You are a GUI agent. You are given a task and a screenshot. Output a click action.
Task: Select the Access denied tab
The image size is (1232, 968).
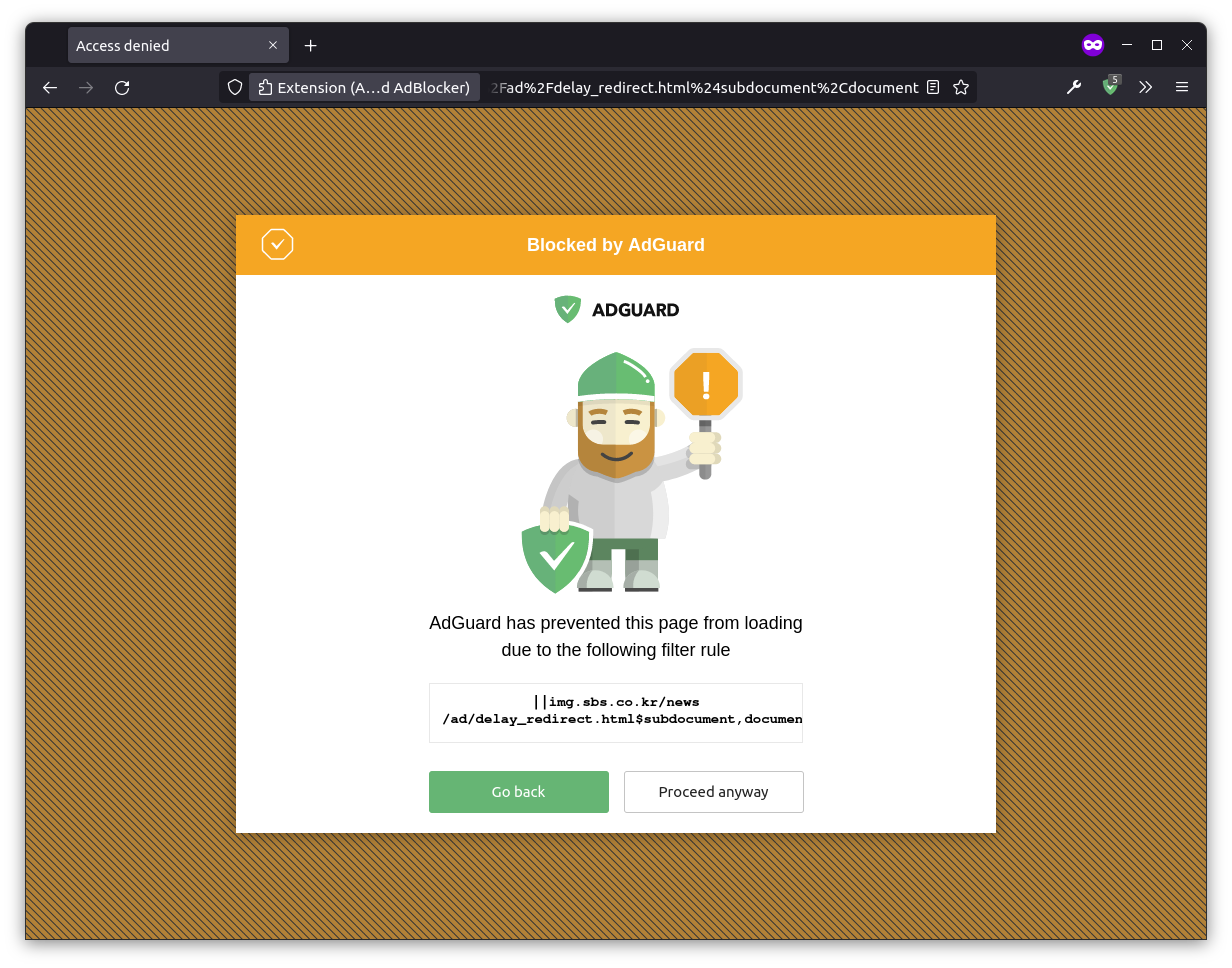tap(178, 45)
